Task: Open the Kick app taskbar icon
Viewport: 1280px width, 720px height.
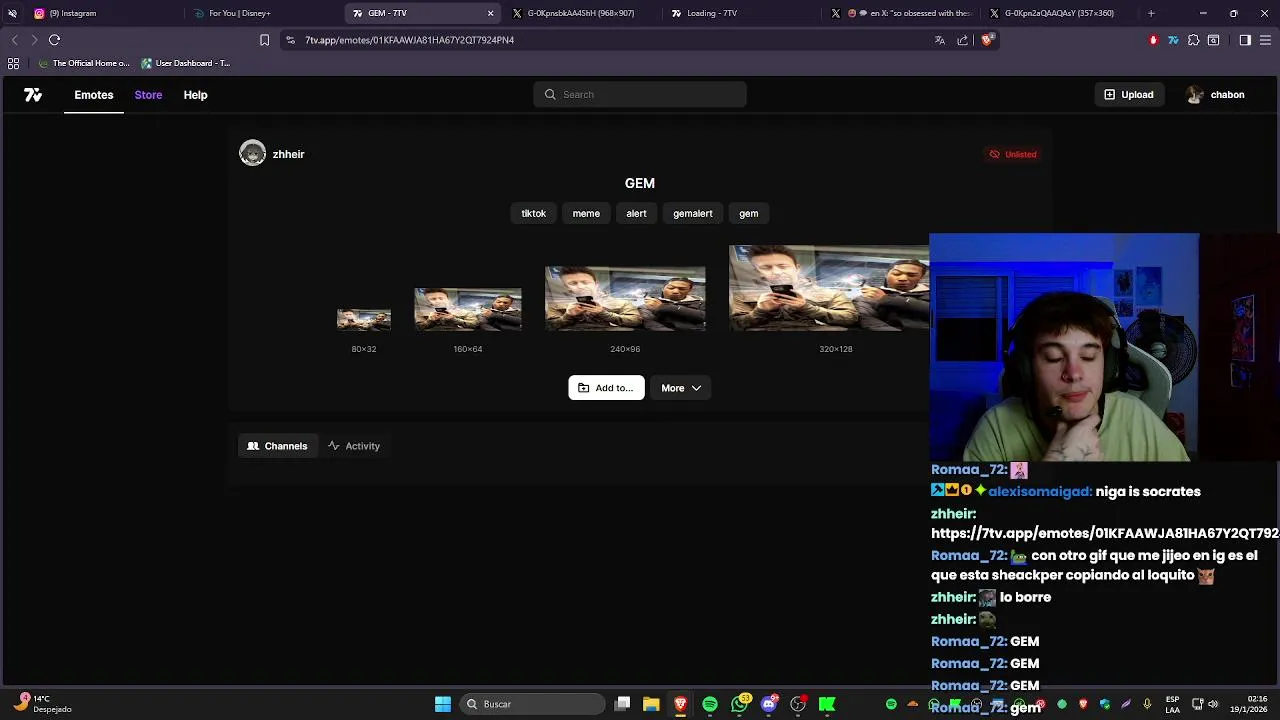Action: click(827, 704)
